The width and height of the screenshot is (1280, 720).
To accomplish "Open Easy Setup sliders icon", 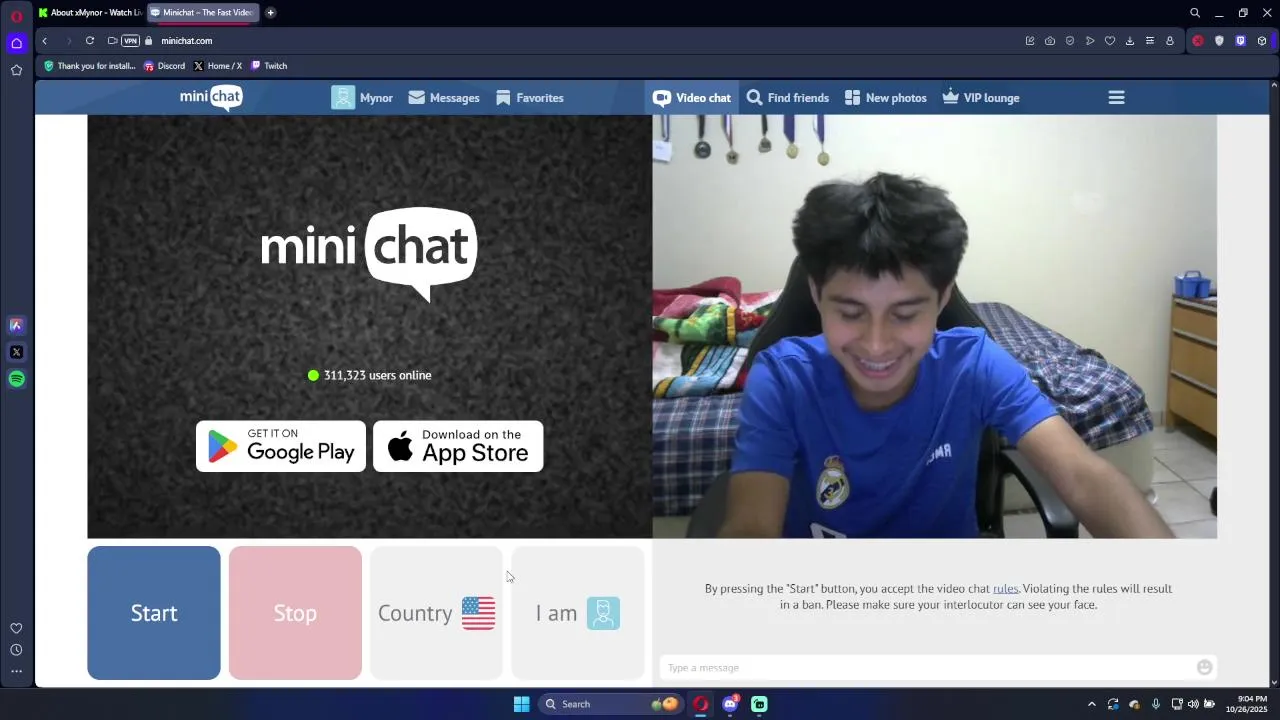I will (x=1150, y=41).
